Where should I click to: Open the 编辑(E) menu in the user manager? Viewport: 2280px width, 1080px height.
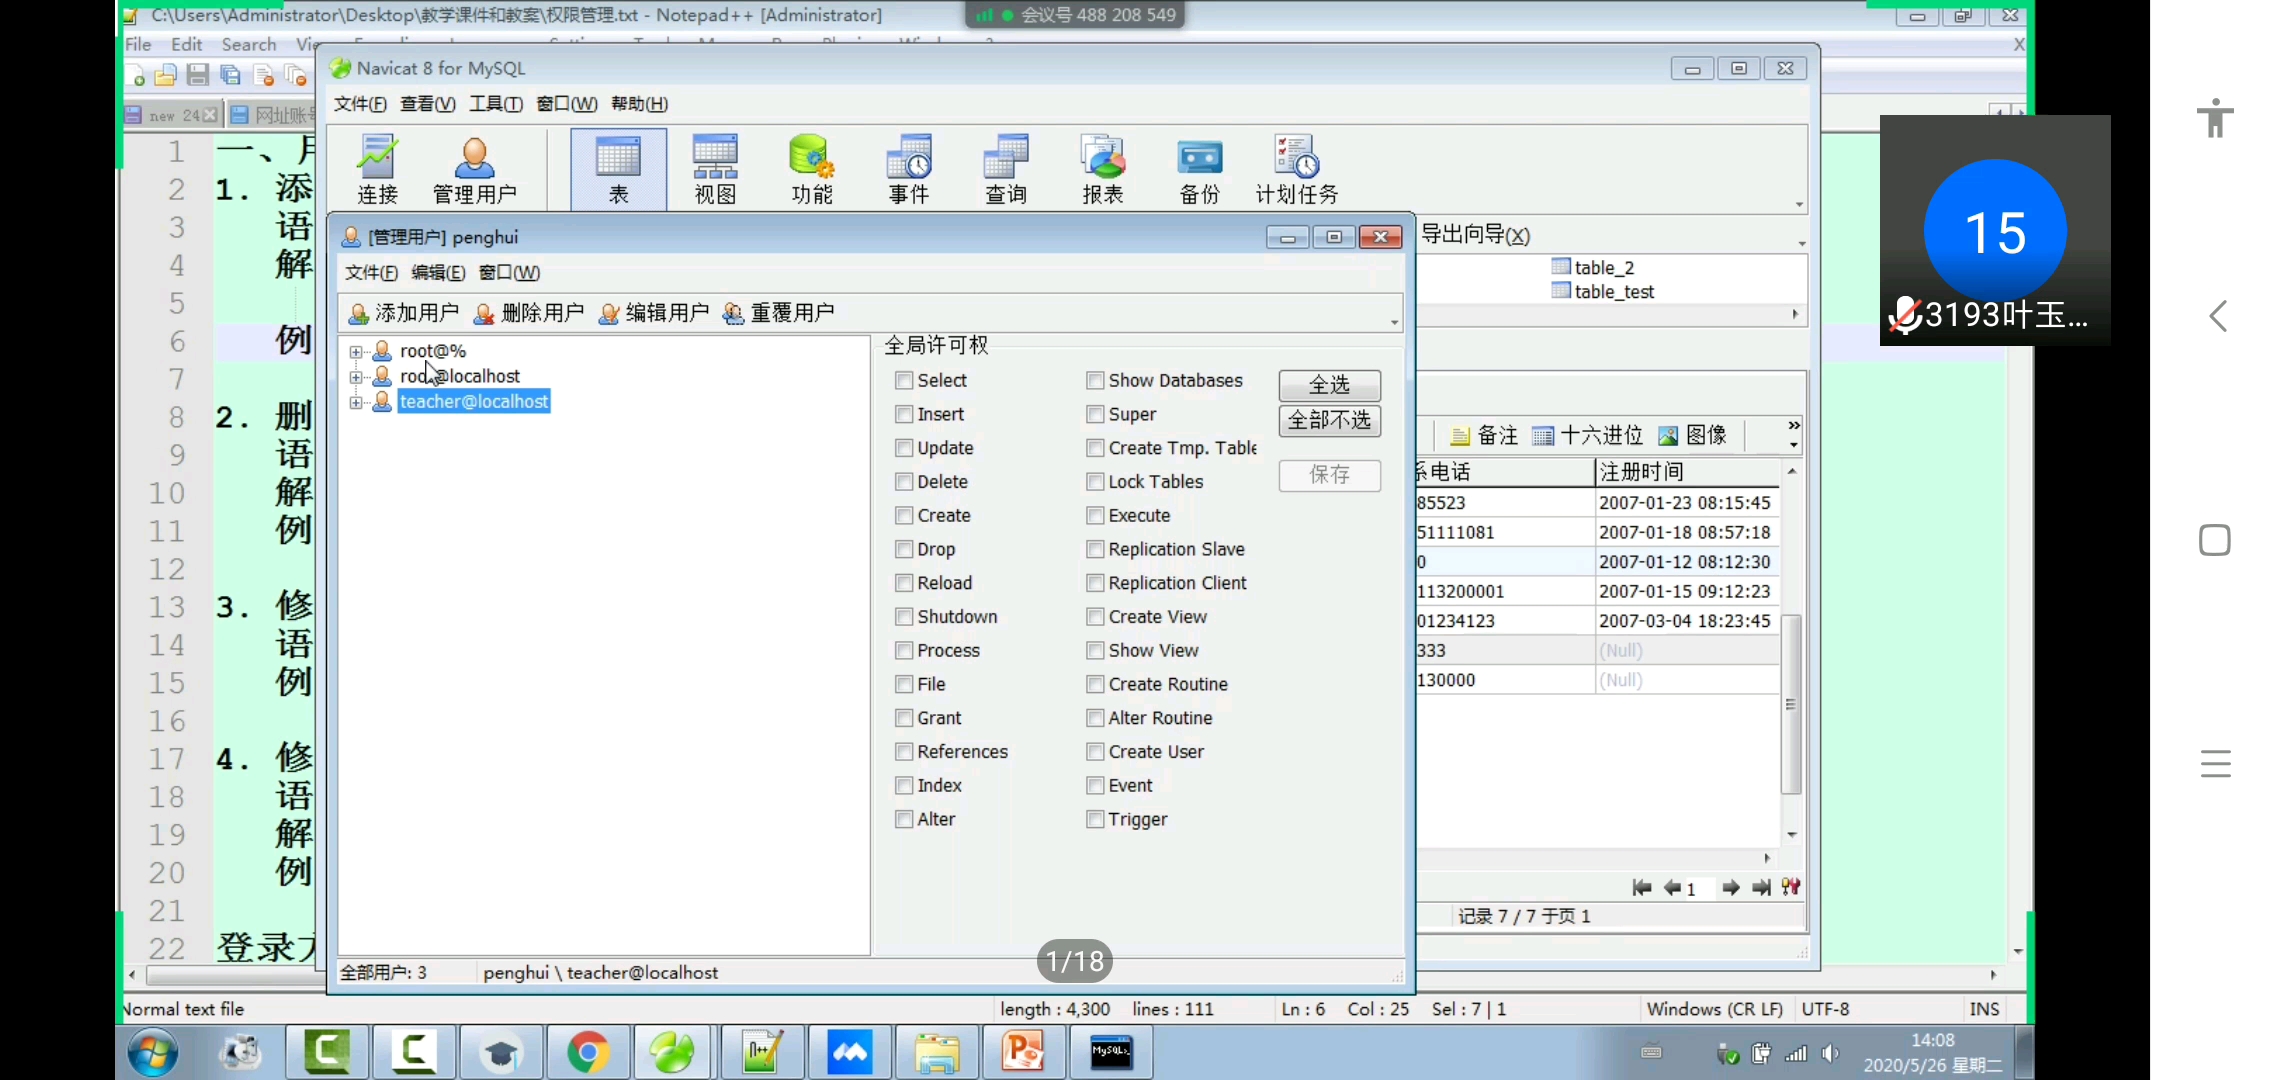click(437, 273)
